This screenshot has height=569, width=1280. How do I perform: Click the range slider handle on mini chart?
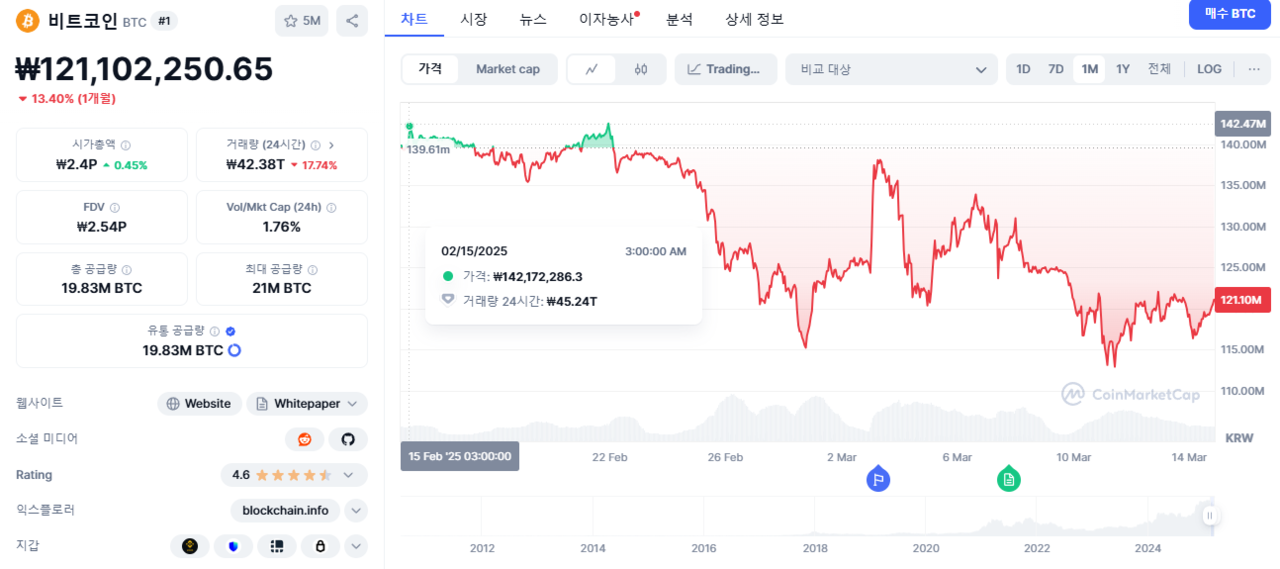coord(1210,516)
